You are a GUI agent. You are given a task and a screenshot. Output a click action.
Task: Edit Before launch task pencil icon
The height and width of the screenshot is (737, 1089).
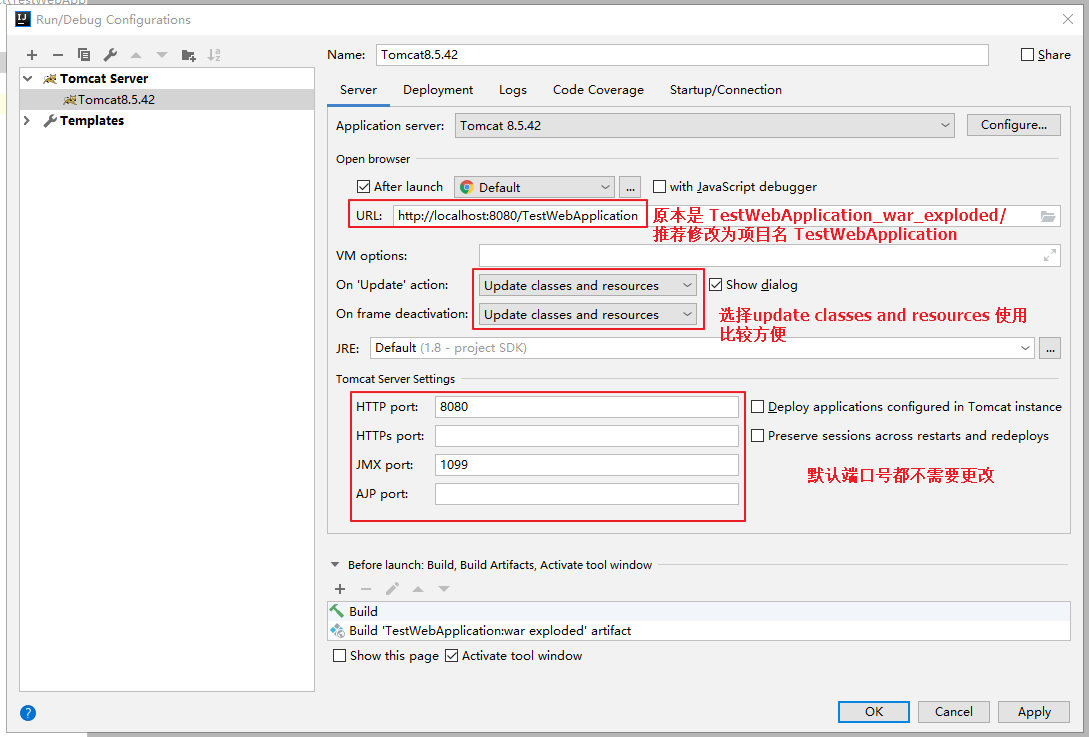[x=392, y=589]
